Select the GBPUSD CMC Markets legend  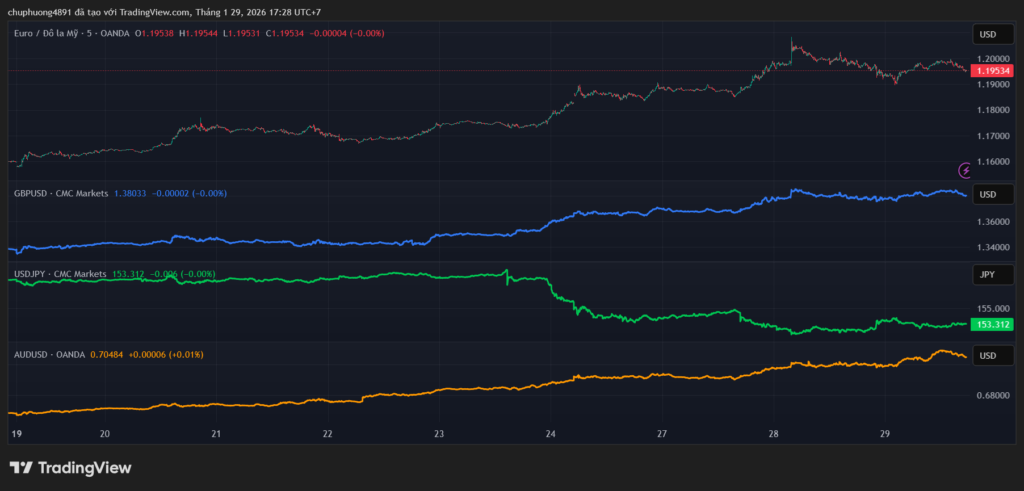[x=60, y=193]
